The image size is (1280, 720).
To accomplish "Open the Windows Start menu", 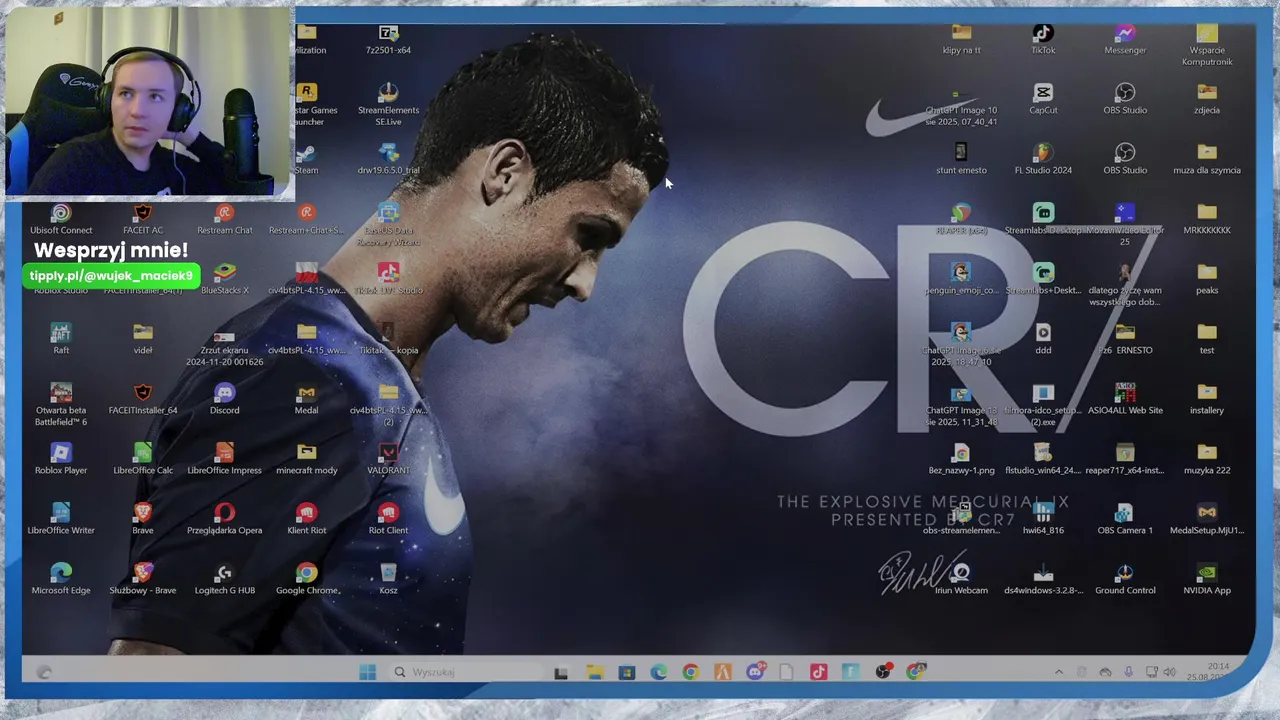I will click(x=367, y=672).
